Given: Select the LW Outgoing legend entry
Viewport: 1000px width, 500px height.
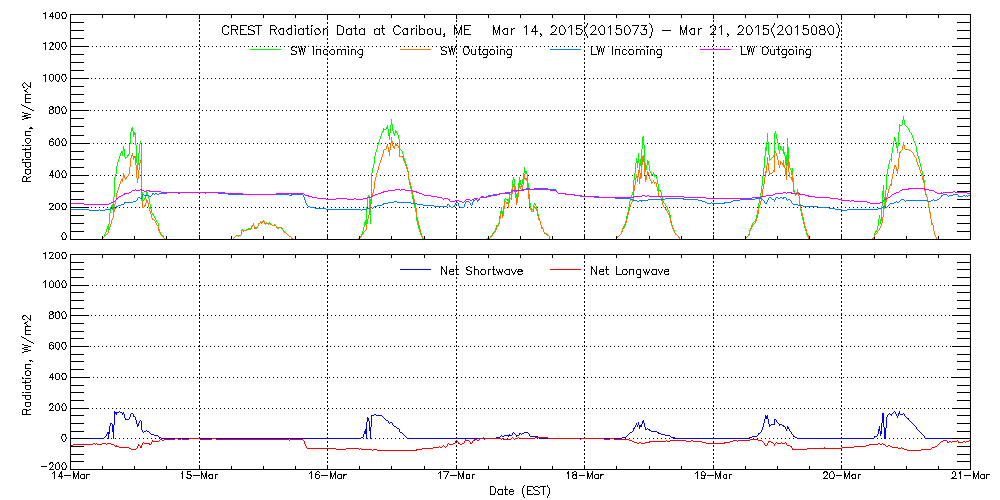Looking at the screenshot, I should coord(775,51).
